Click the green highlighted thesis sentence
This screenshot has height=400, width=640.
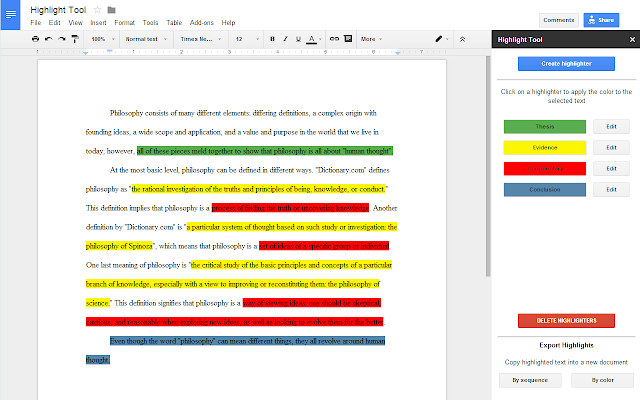pos(264,151)
